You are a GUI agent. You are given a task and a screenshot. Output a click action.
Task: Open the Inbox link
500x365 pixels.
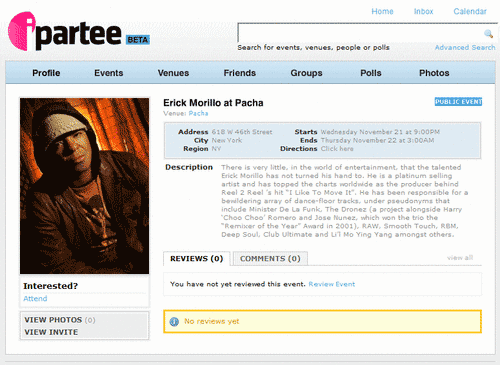423,11
